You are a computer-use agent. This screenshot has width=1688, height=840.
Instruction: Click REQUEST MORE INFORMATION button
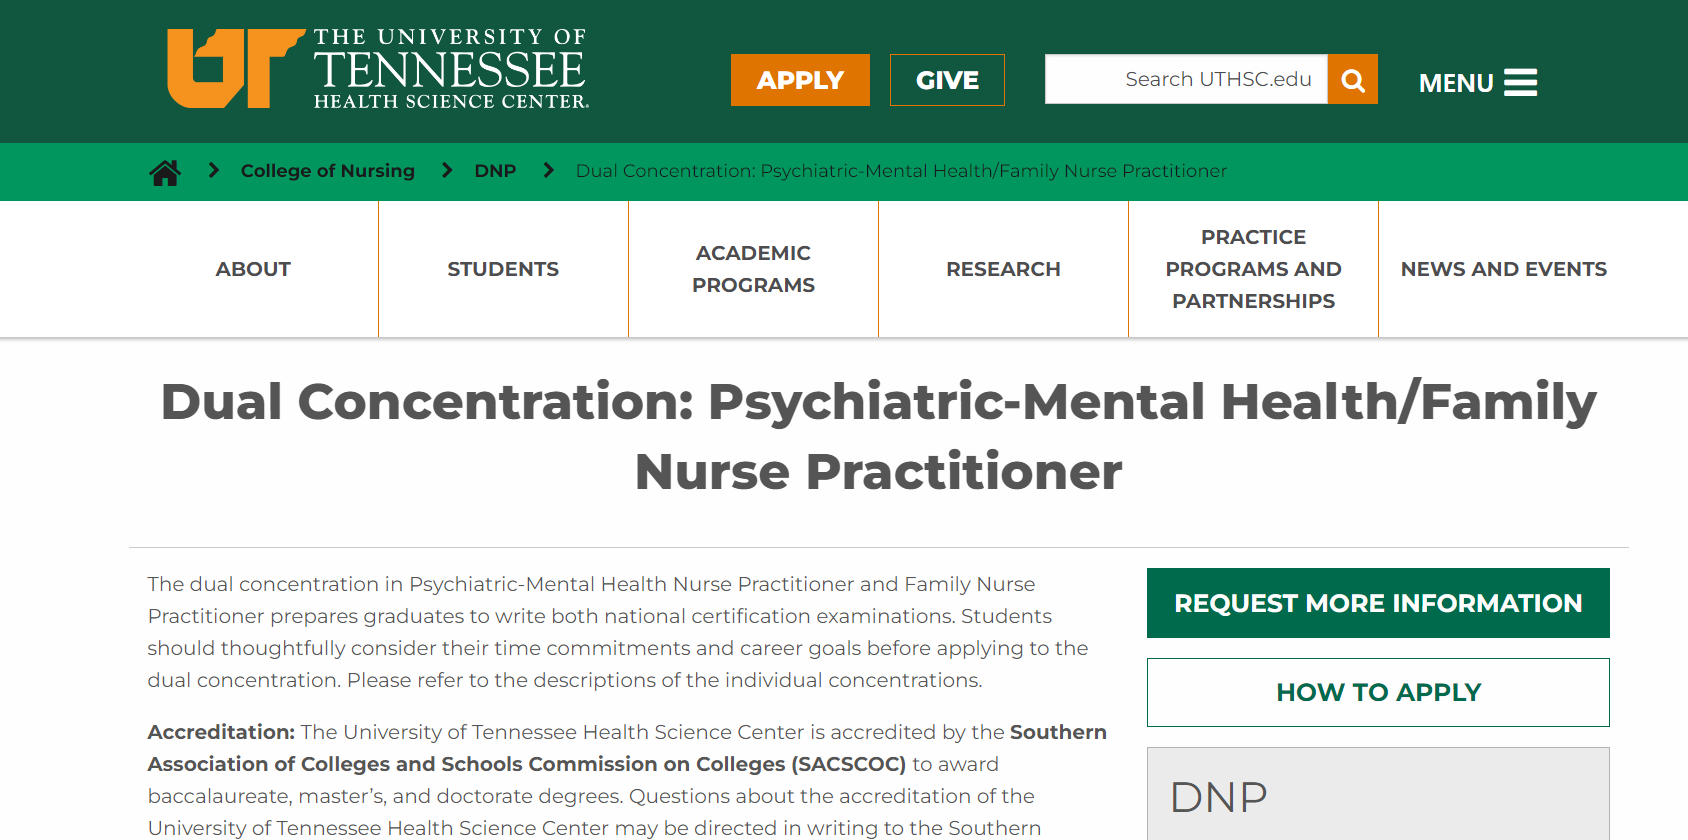(1378, 603)
